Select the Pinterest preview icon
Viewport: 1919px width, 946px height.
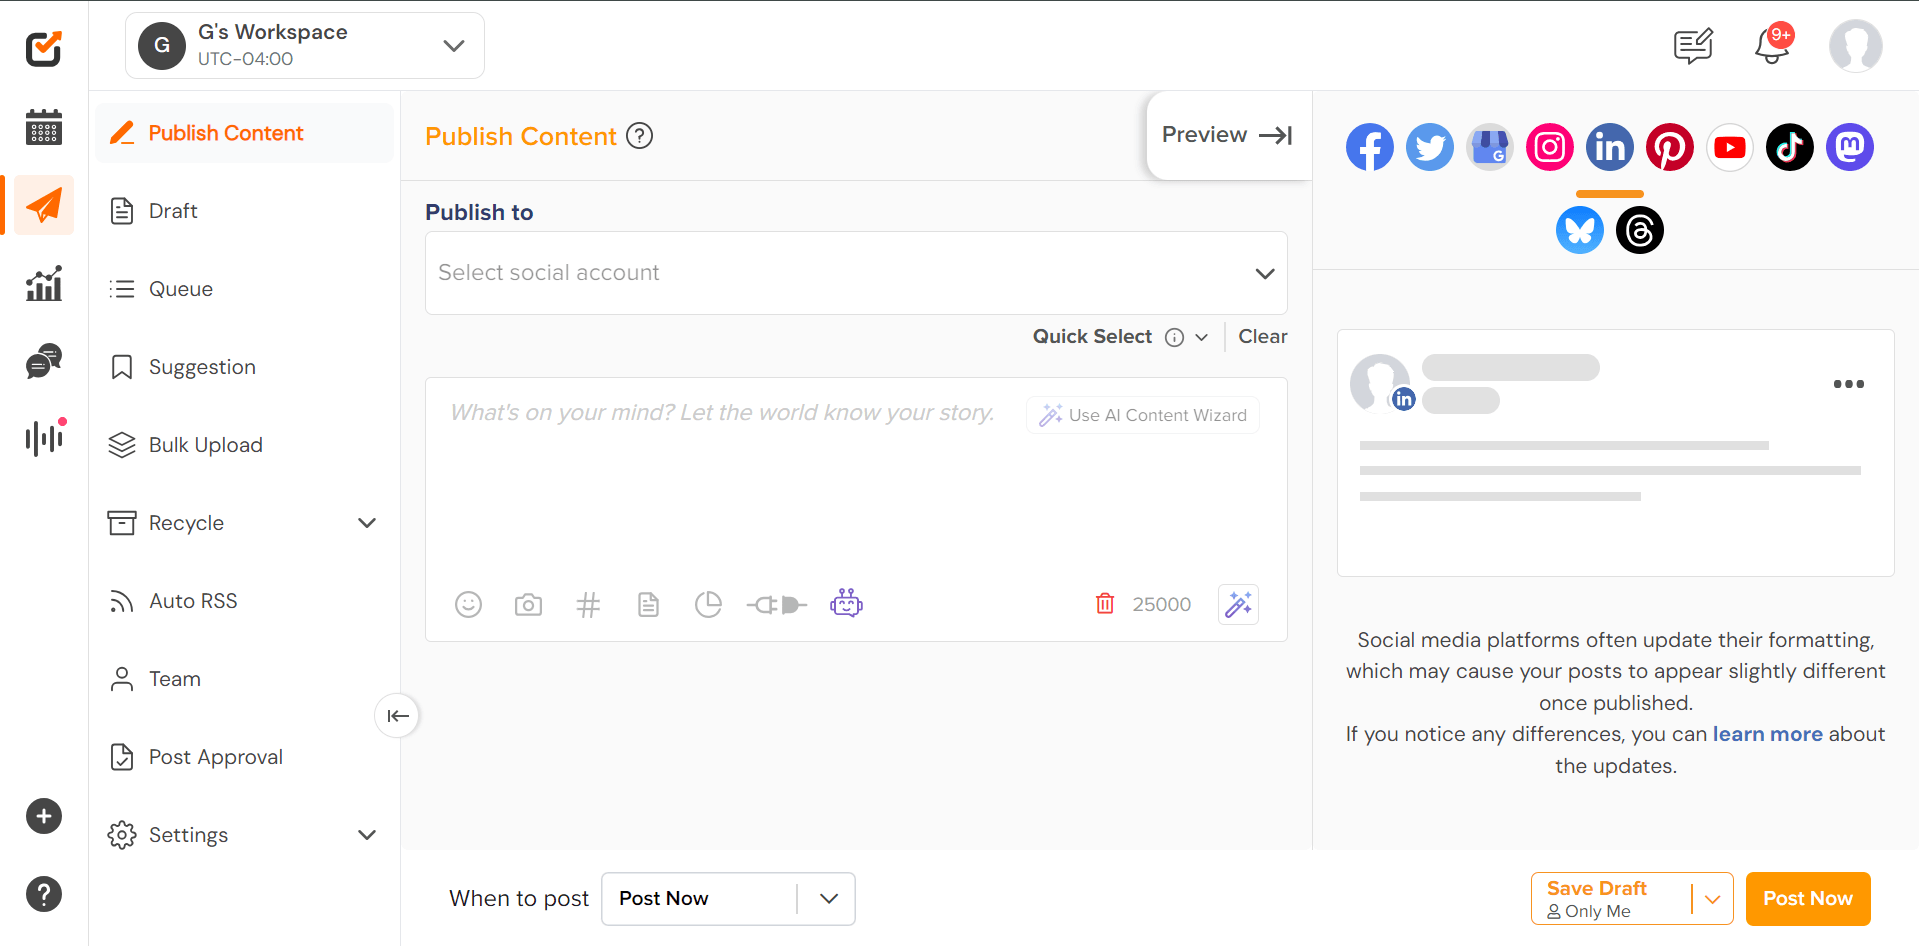(x=1670, y=148)
